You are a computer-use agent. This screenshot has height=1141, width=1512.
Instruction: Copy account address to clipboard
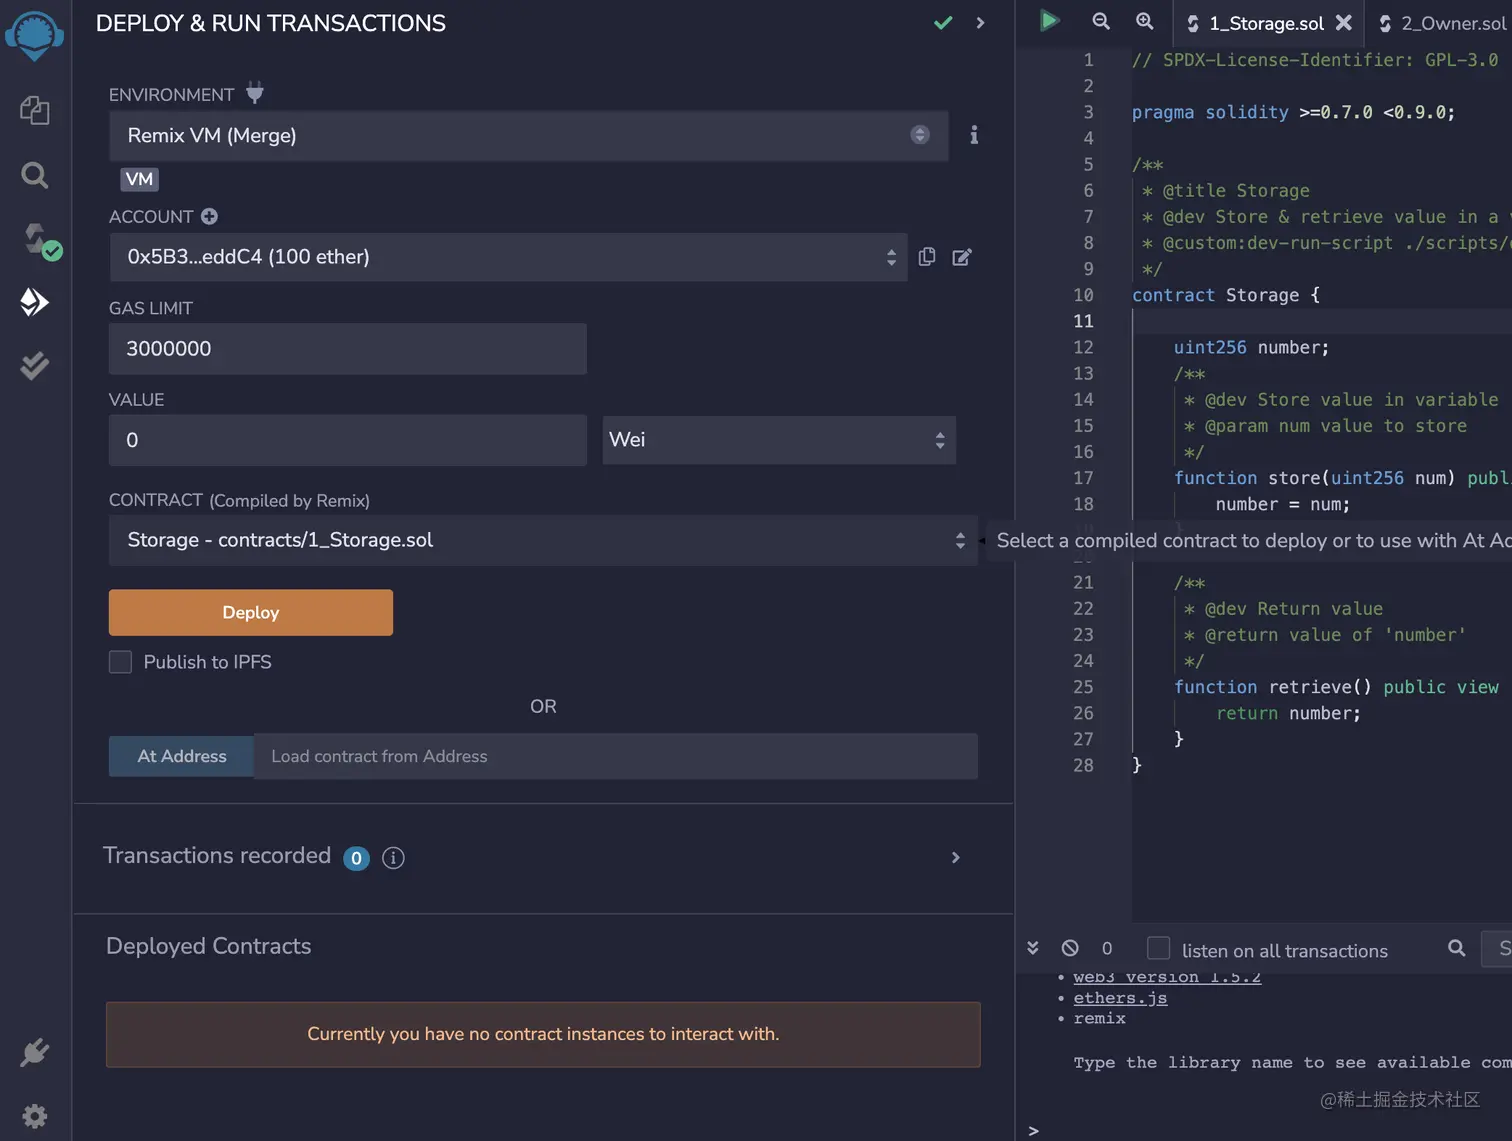pyautogui.click(x=927, y=257)
